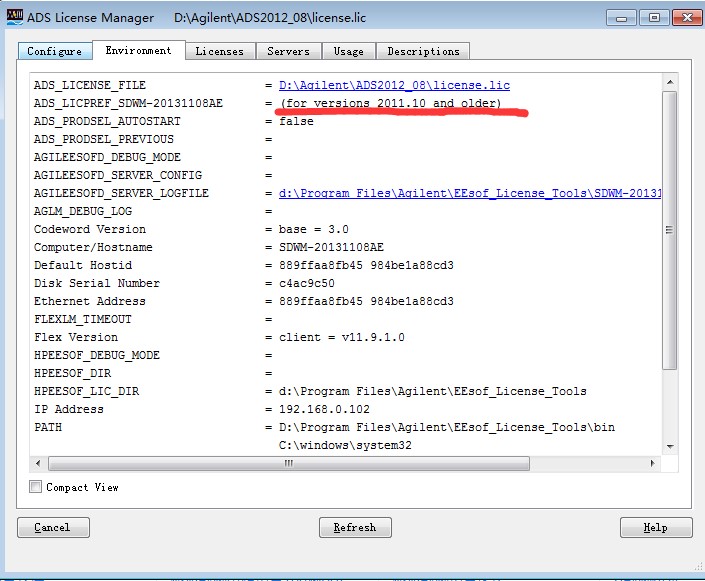This screenshot has height=581, width=705.
Task: Open the D:\Agilent\ADS2012_08\license.lic link
Action: 394,85
